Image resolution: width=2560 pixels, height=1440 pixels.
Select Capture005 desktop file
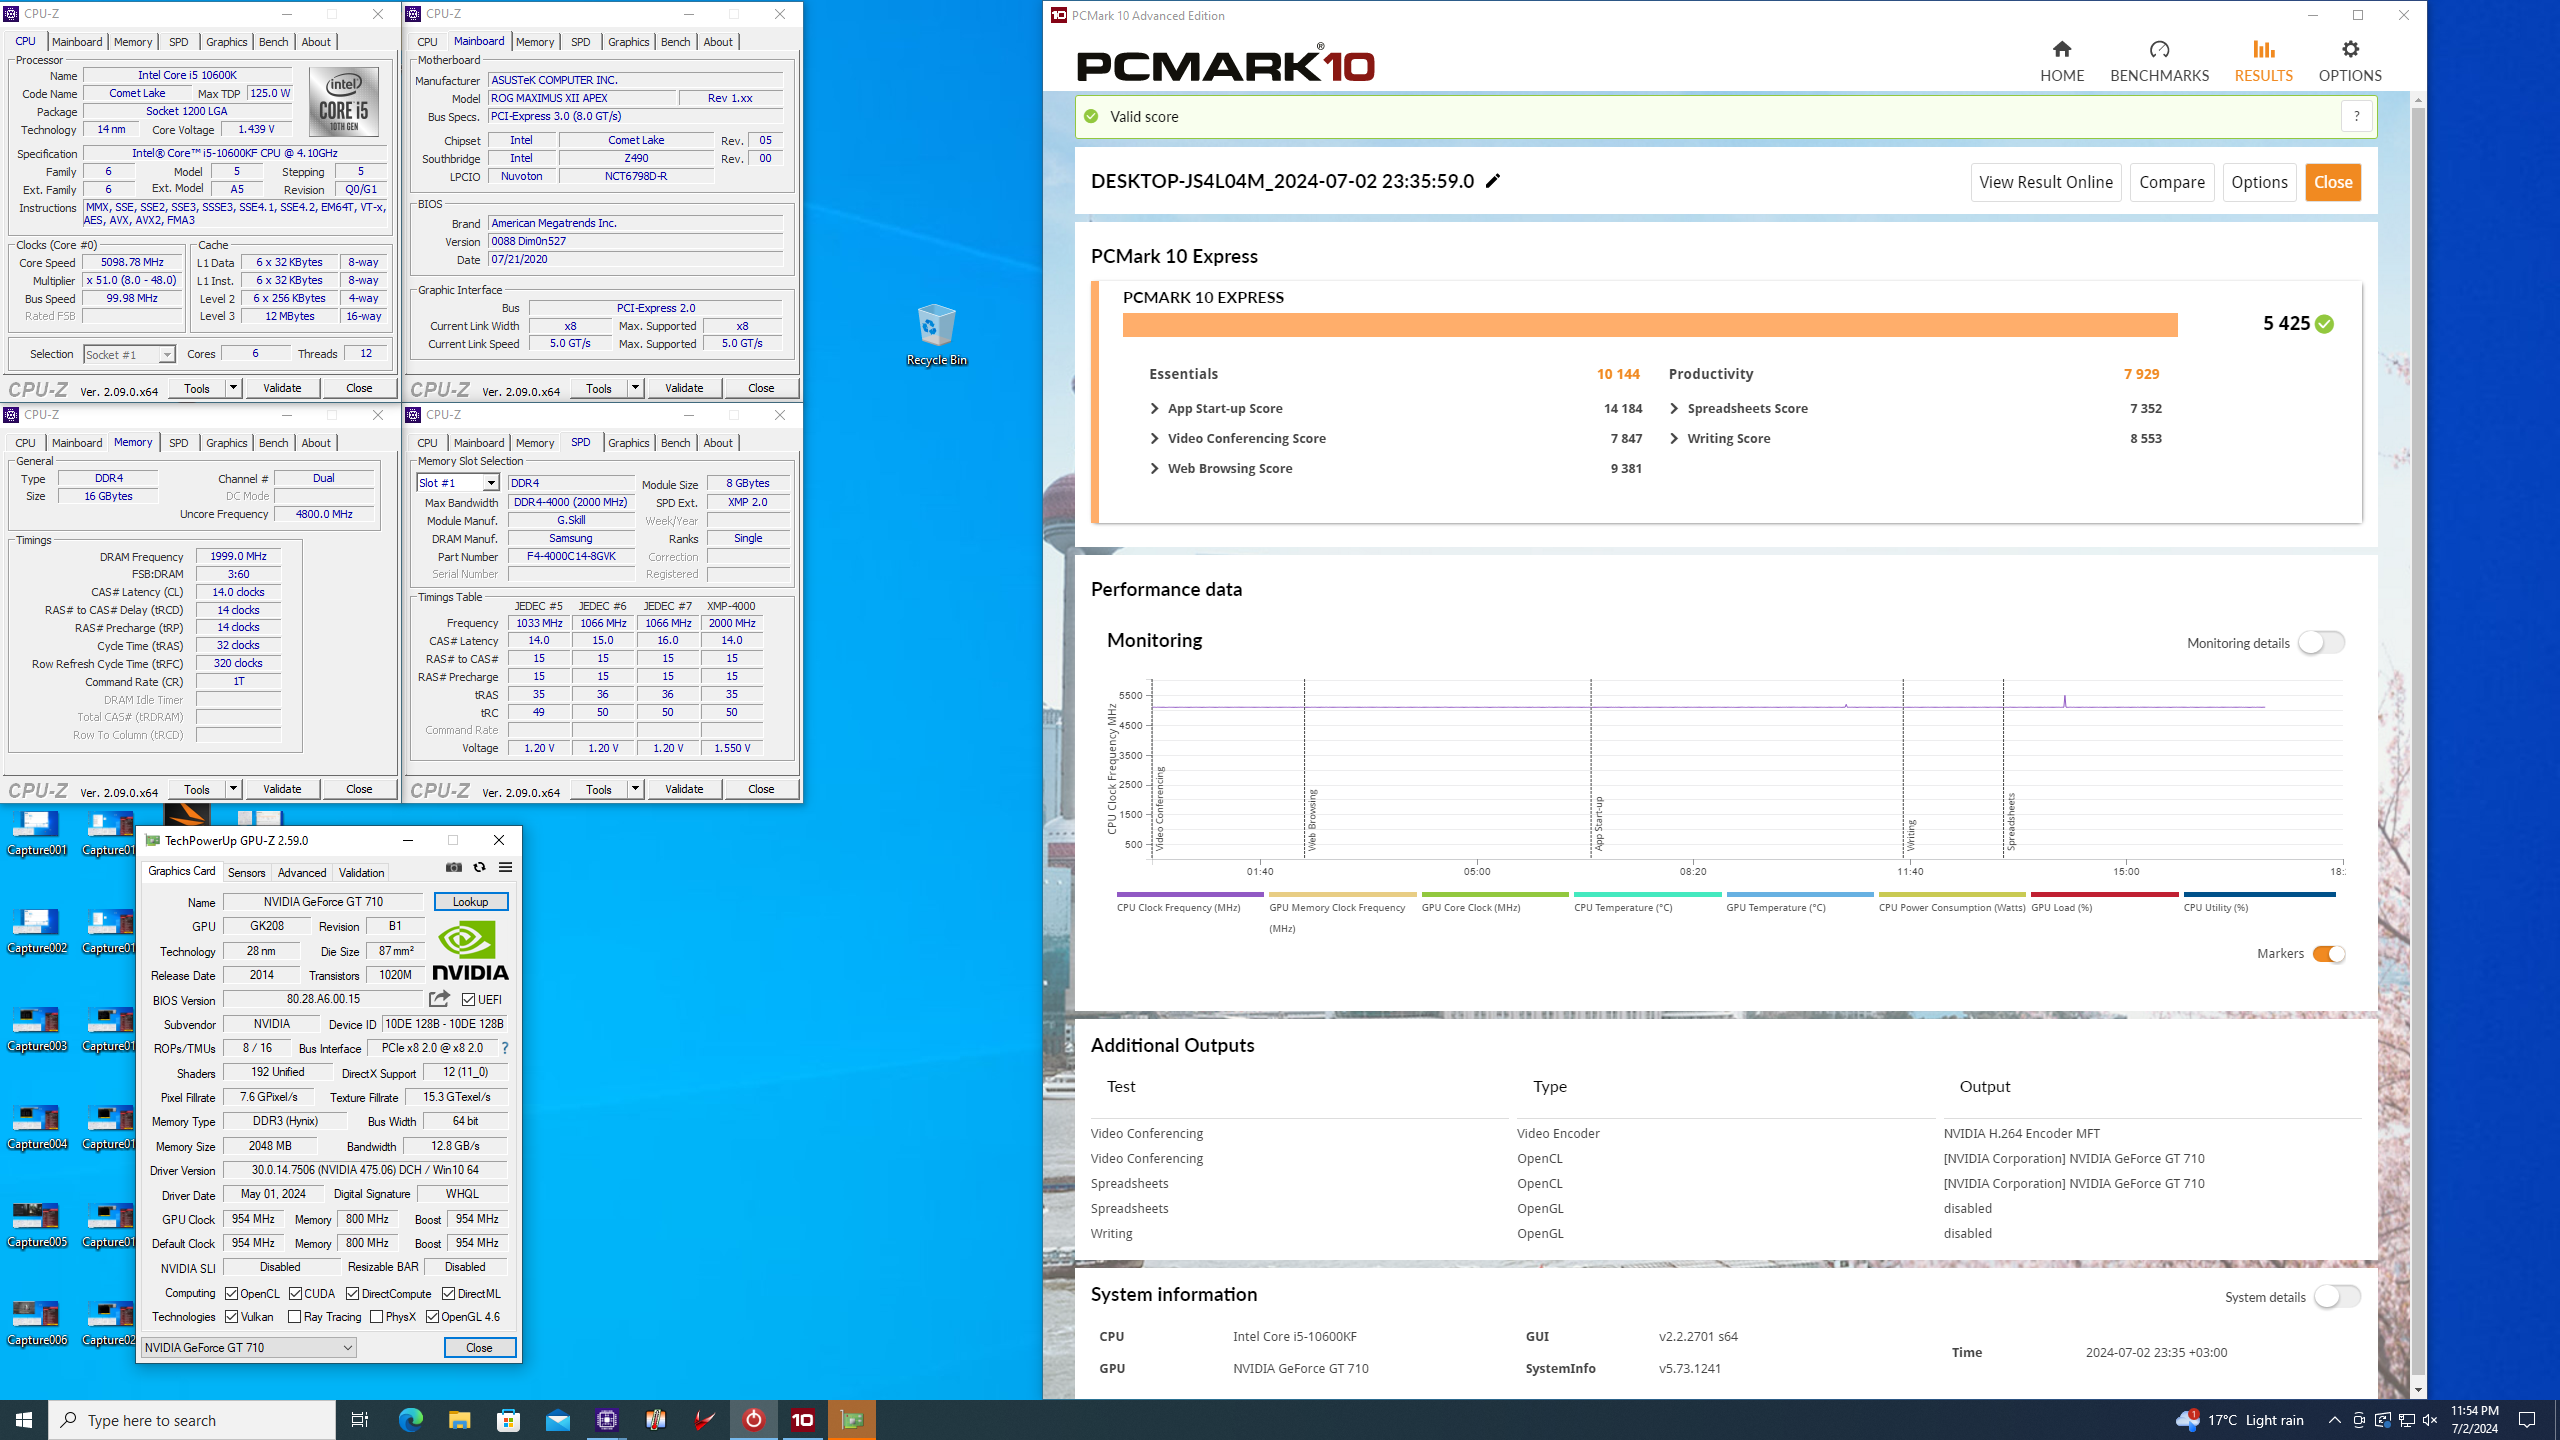(37, 1224)
